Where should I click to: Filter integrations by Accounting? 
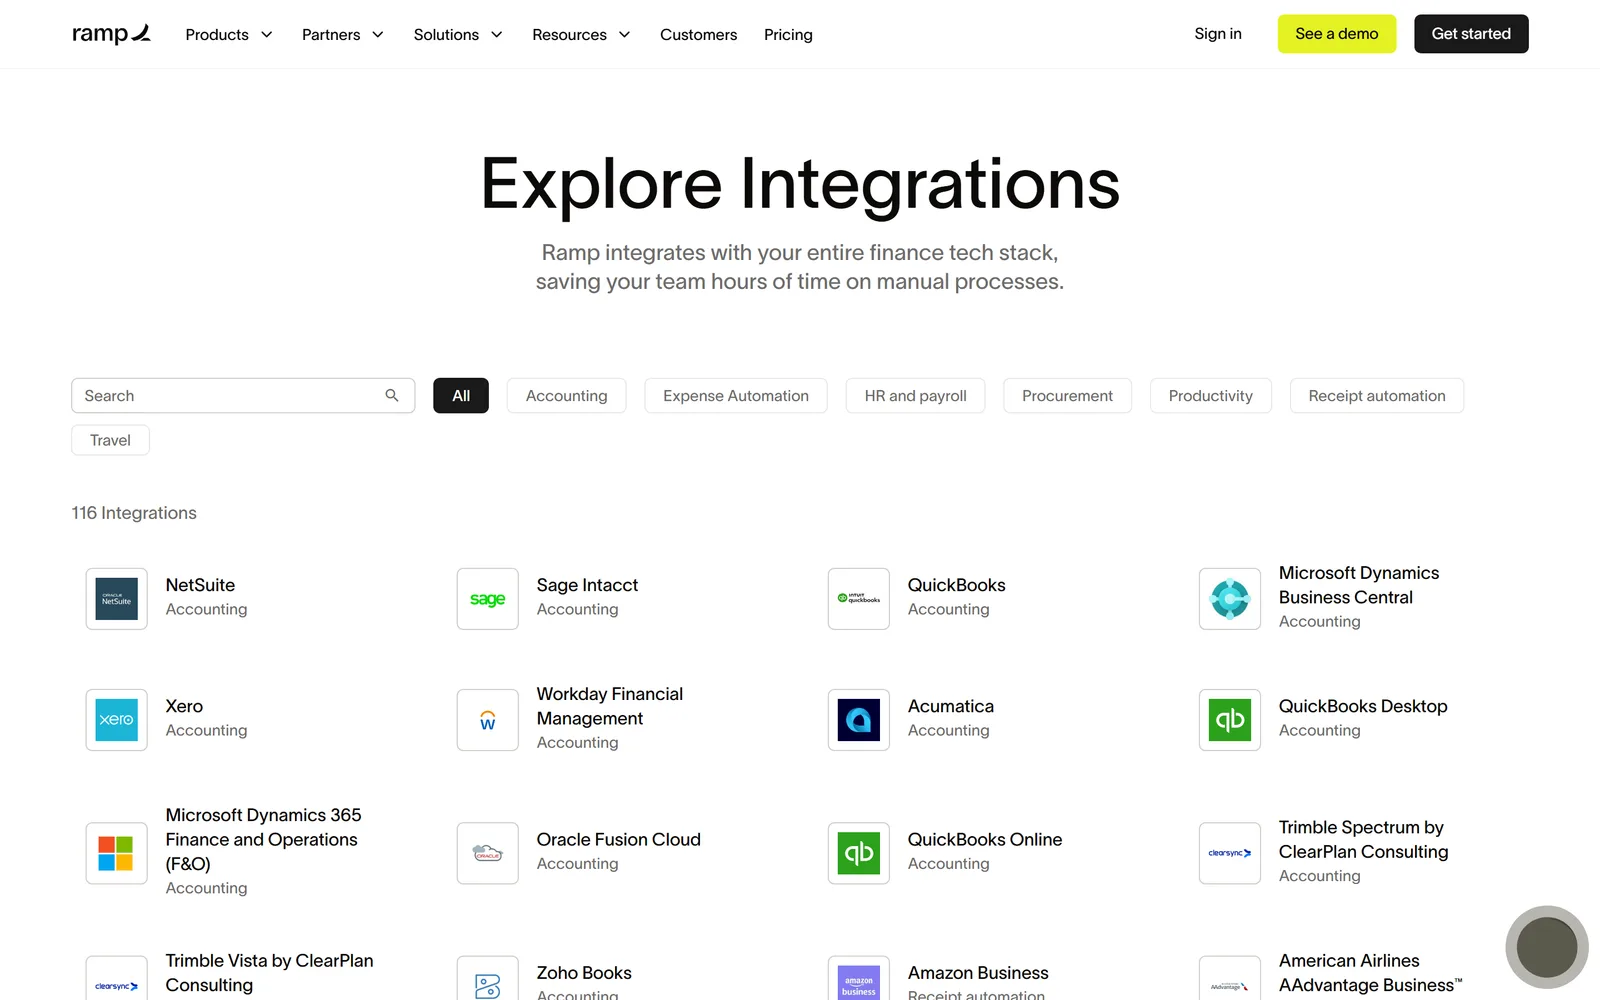[x=566, y=395]
